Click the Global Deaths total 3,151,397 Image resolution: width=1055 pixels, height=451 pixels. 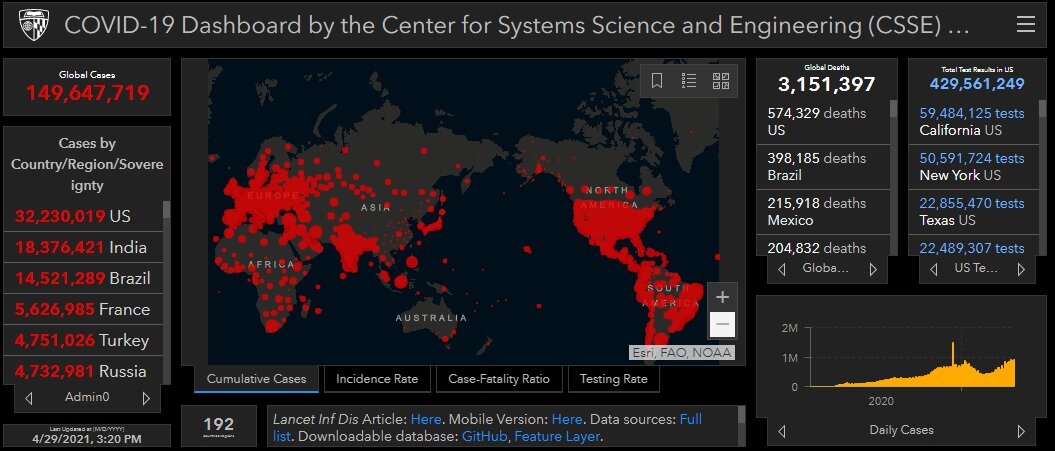(x=826, y=84)
